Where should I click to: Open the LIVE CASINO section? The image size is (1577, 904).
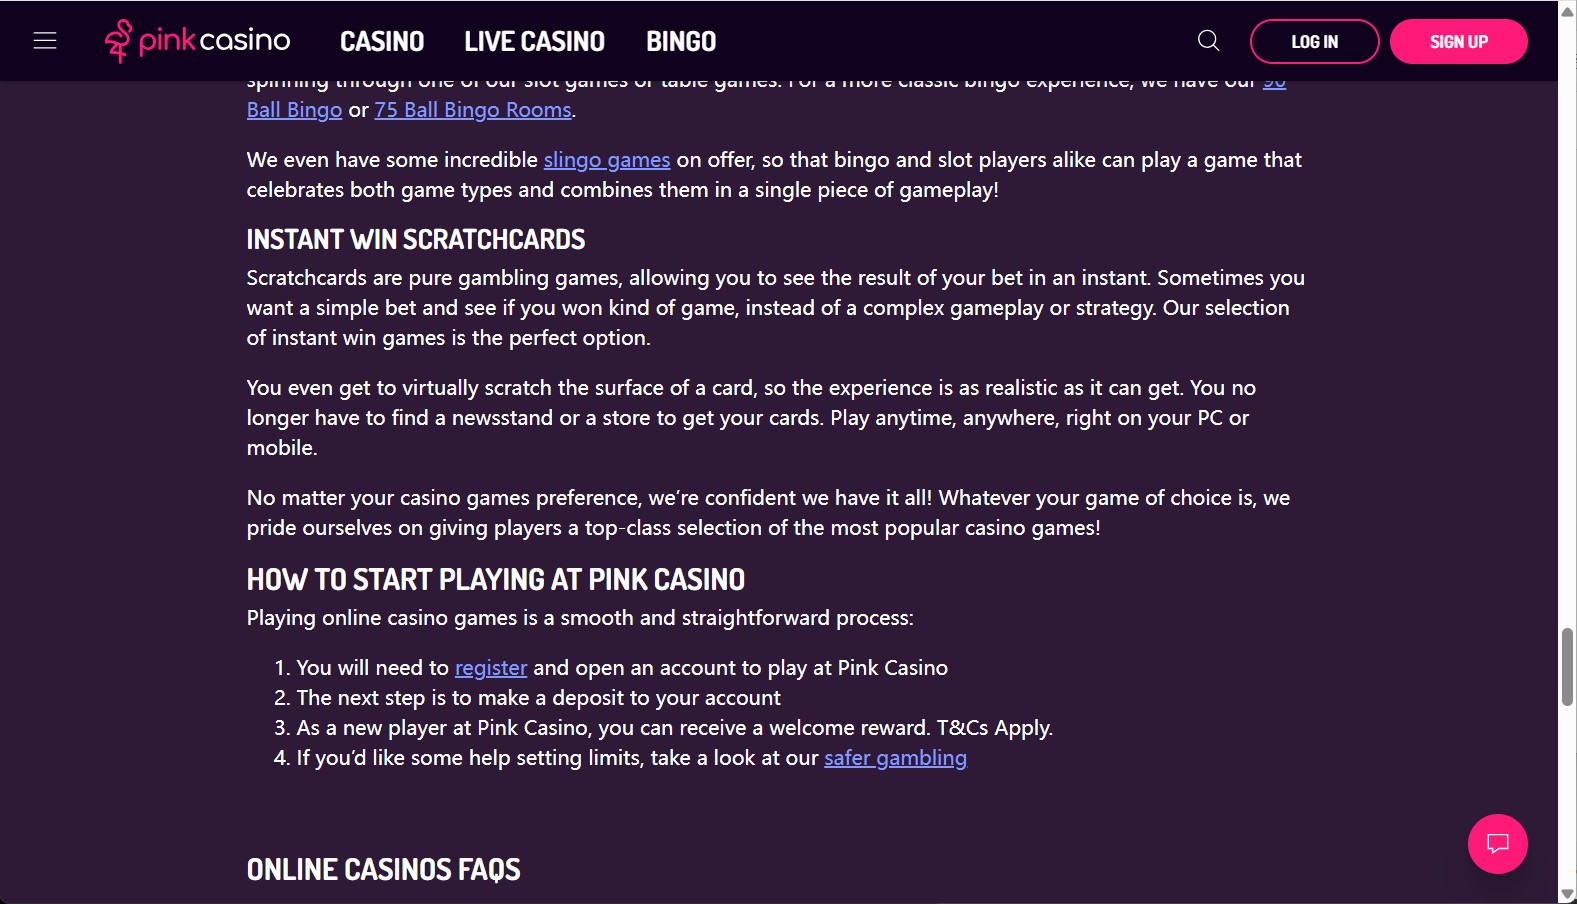pos(534,41)
